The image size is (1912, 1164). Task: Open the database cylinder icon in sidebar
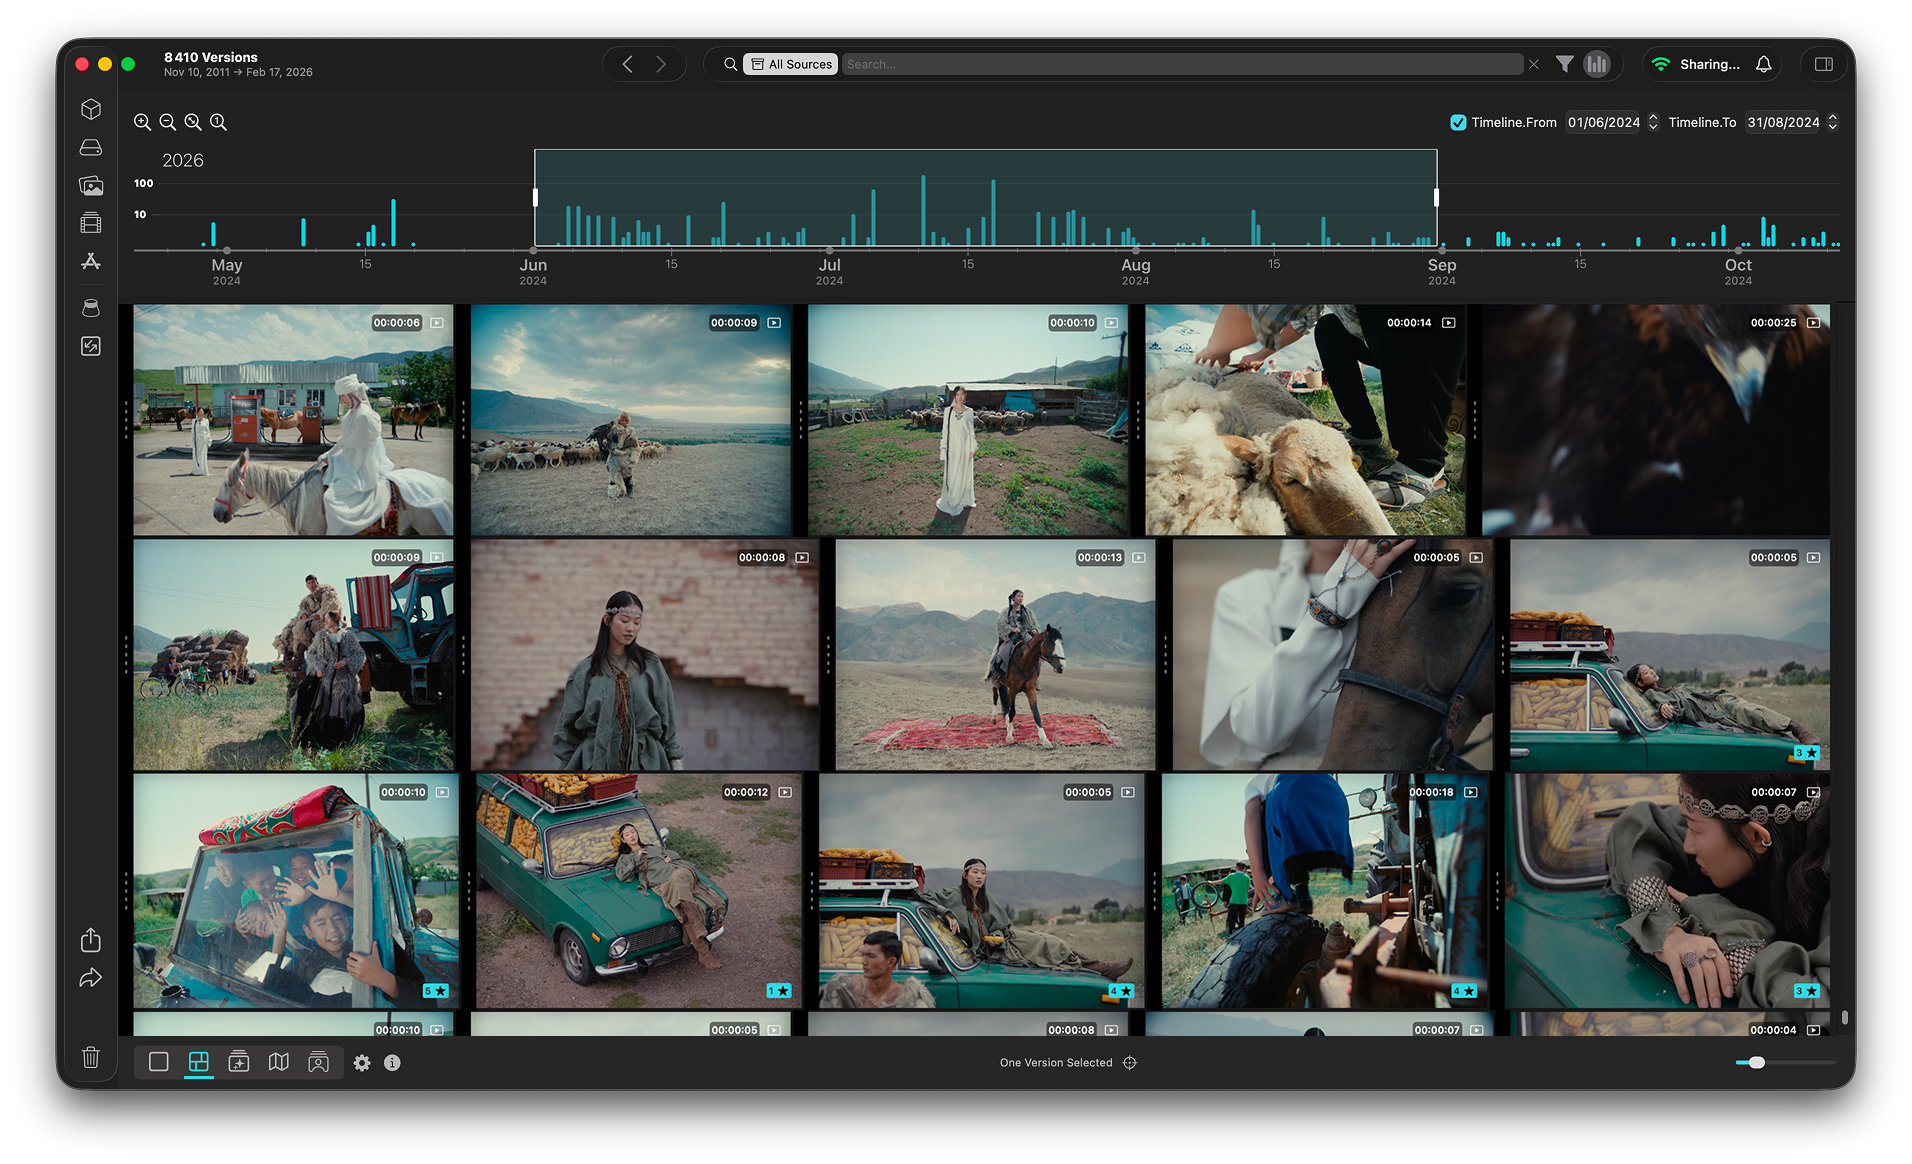tap(91, 308)
